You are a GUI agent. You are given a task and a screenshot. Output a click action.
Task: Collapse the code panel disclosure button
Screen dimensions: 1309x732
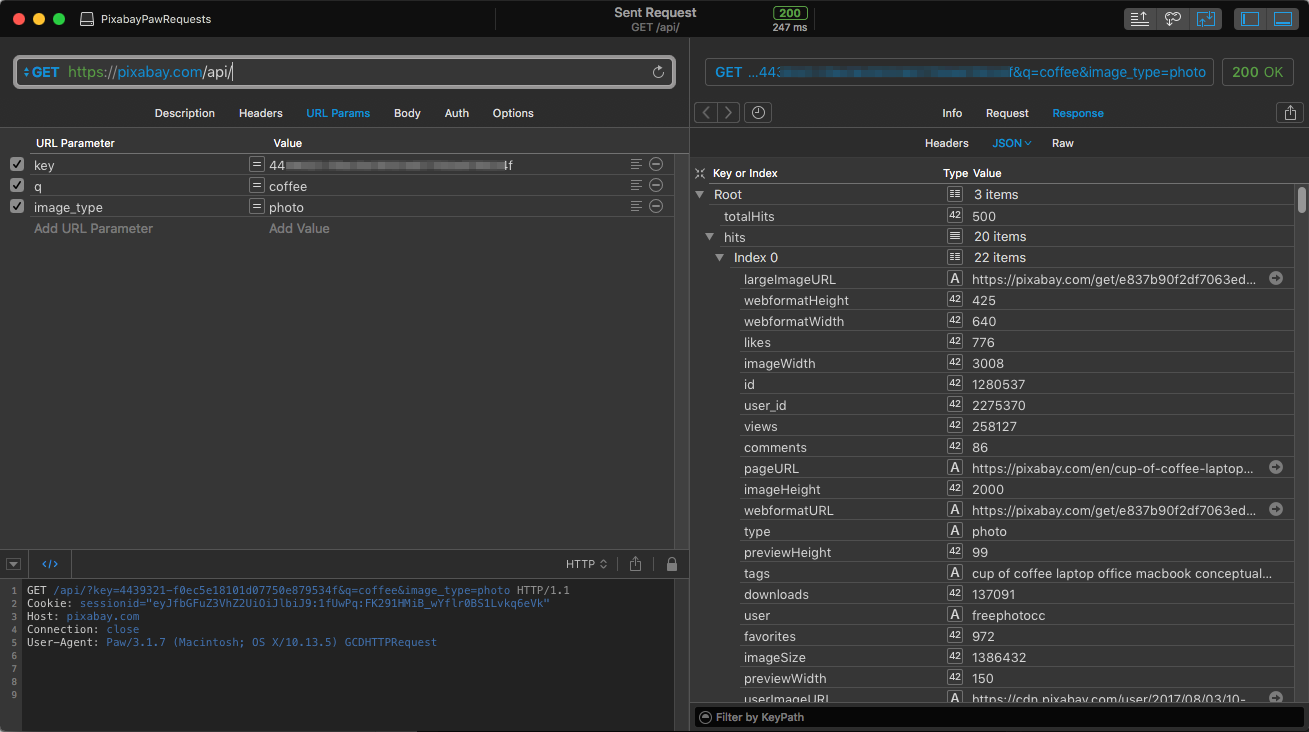[x=13, y=564]
